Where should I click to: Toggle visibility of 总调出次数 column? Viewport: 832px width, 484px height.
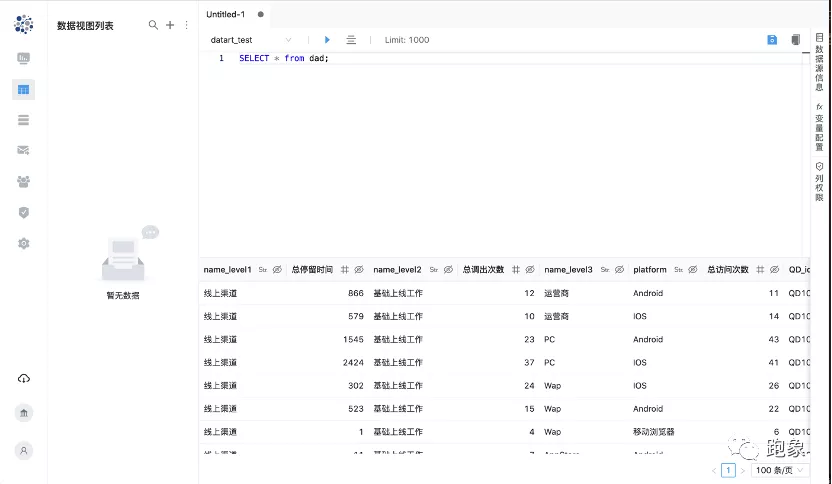530,270
